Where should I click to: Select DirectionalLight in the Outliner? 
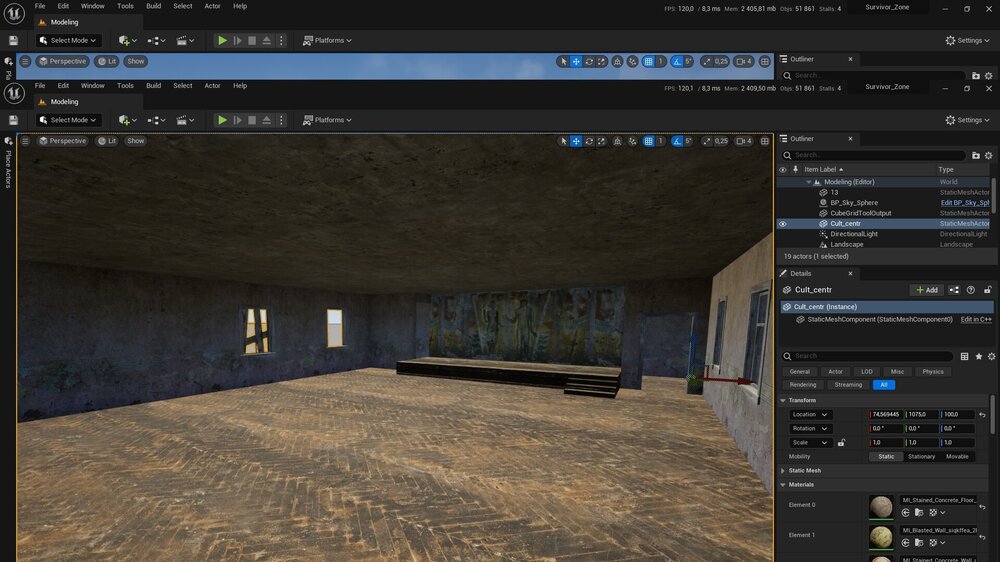point(853,234)
